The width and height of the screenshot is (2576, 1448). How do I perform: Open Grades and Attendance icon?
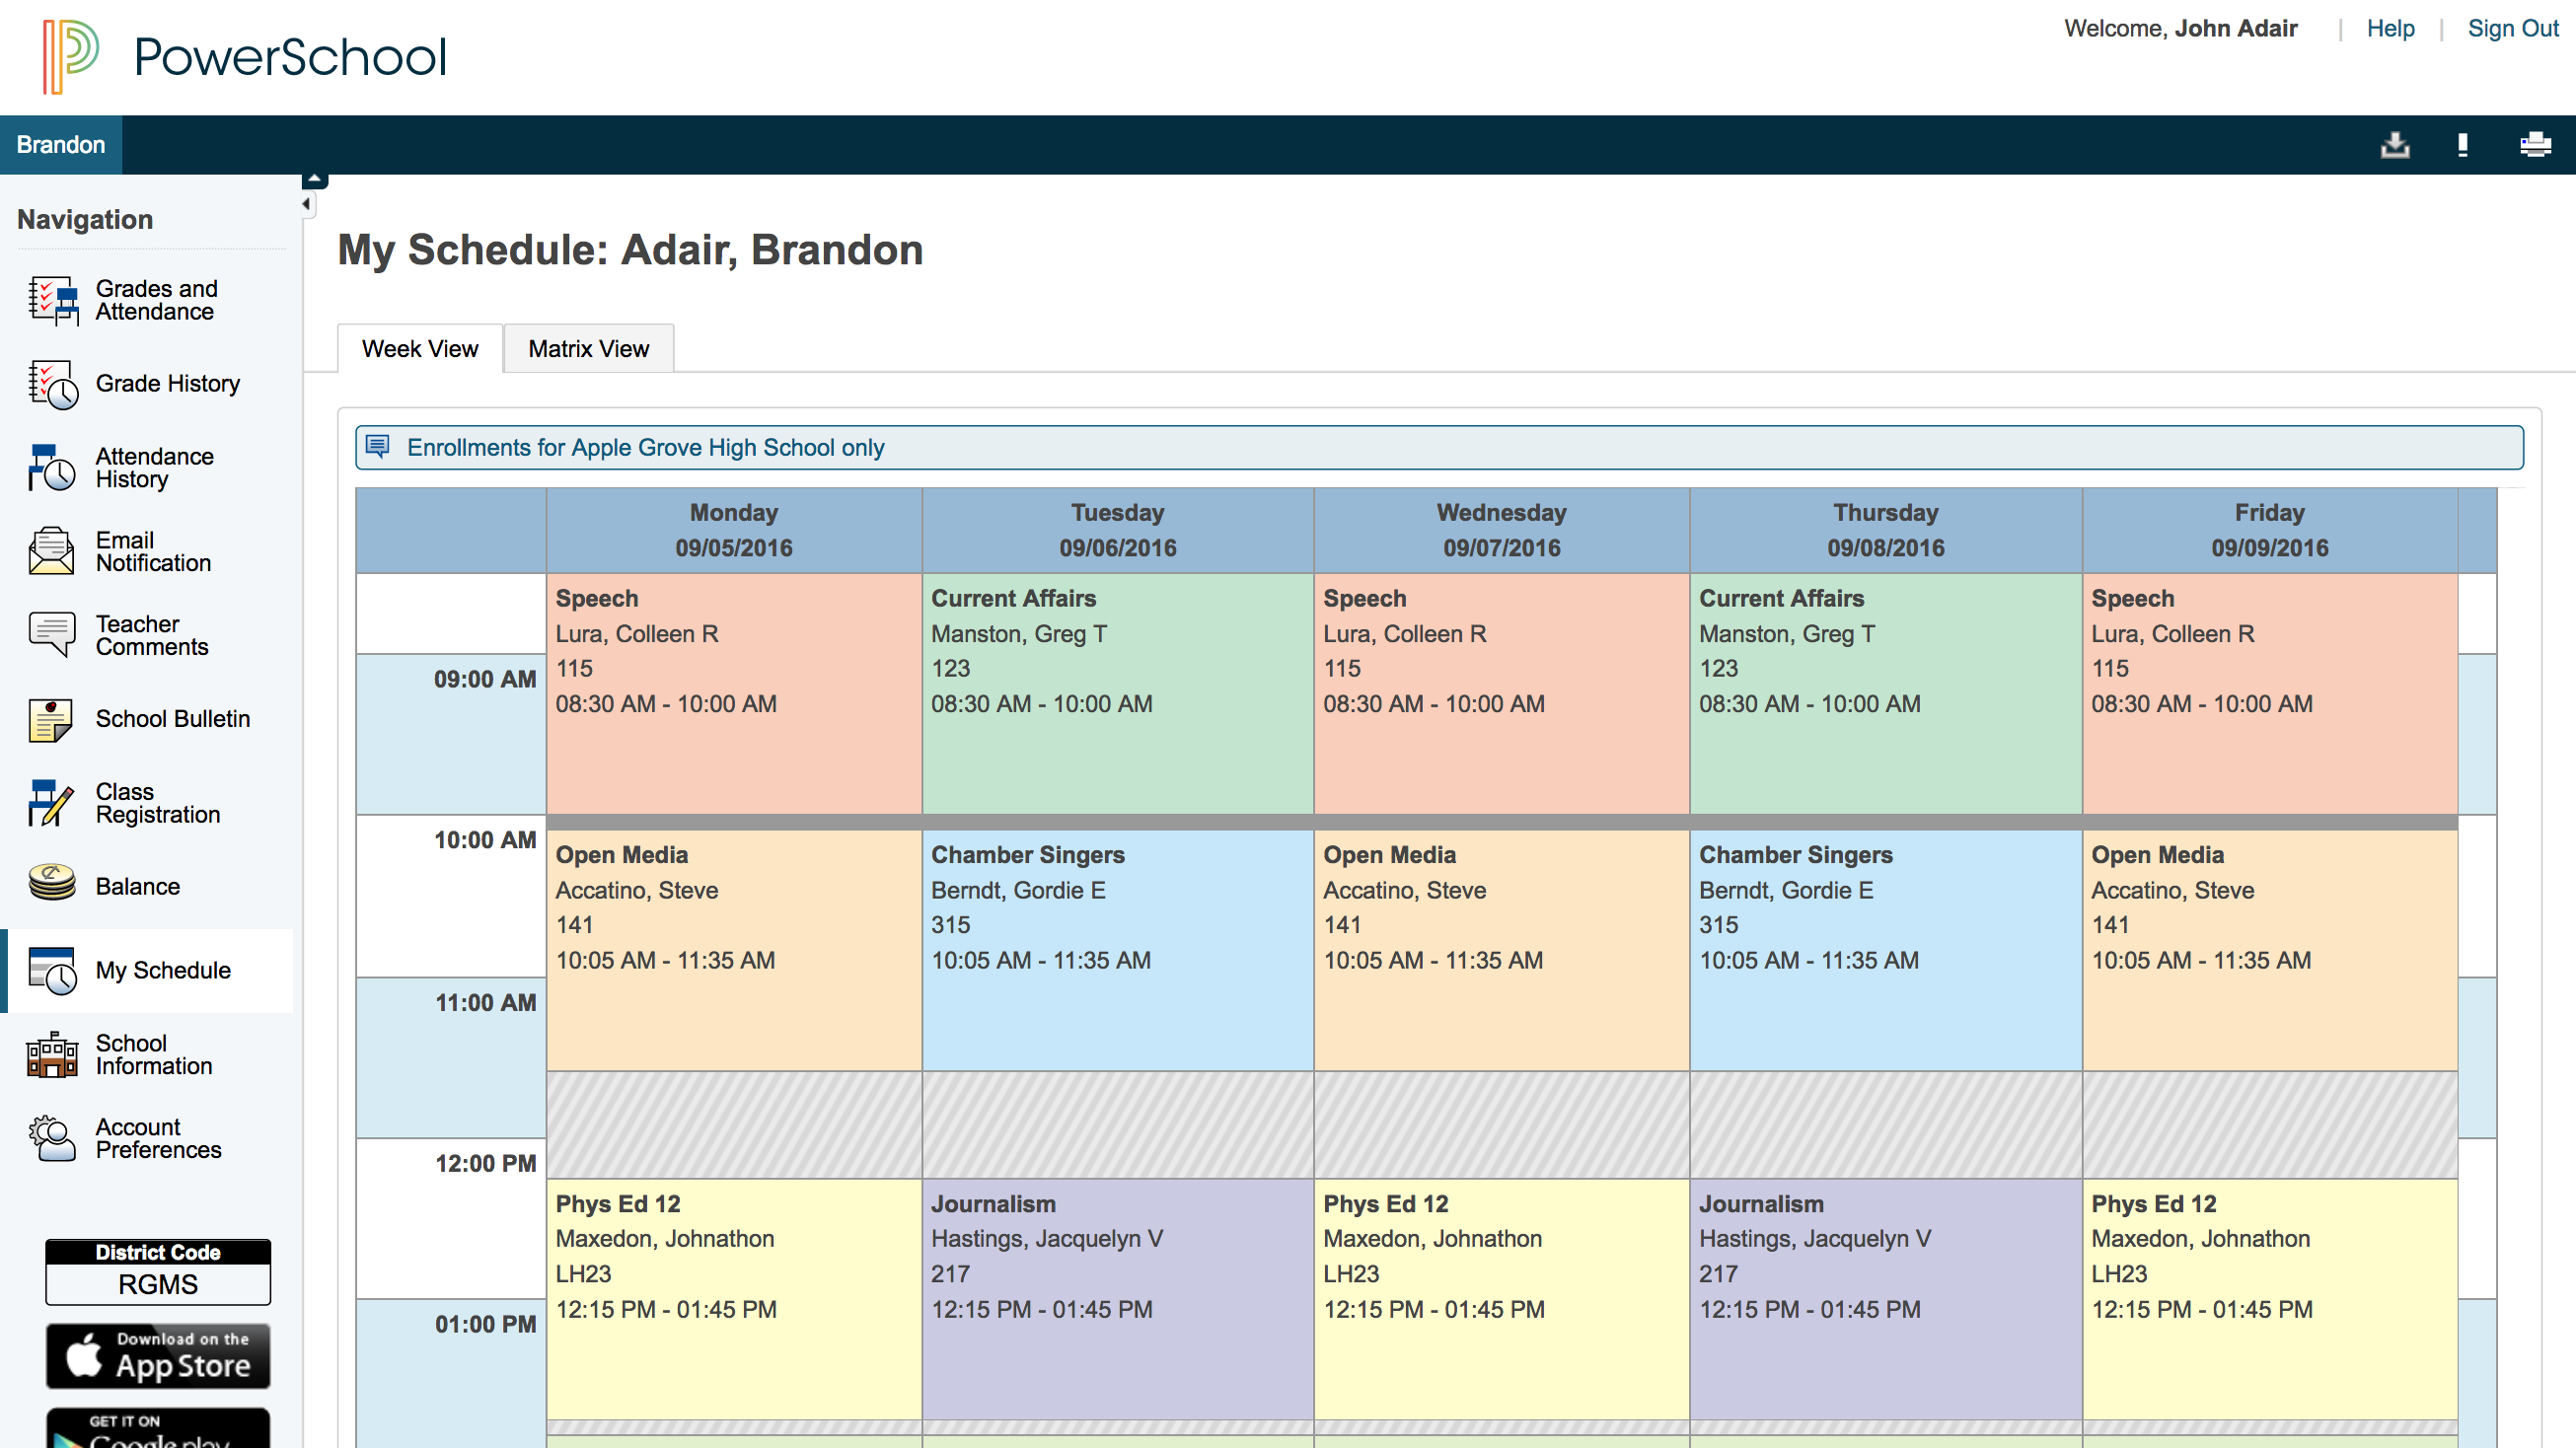click(x=53, y=300)
